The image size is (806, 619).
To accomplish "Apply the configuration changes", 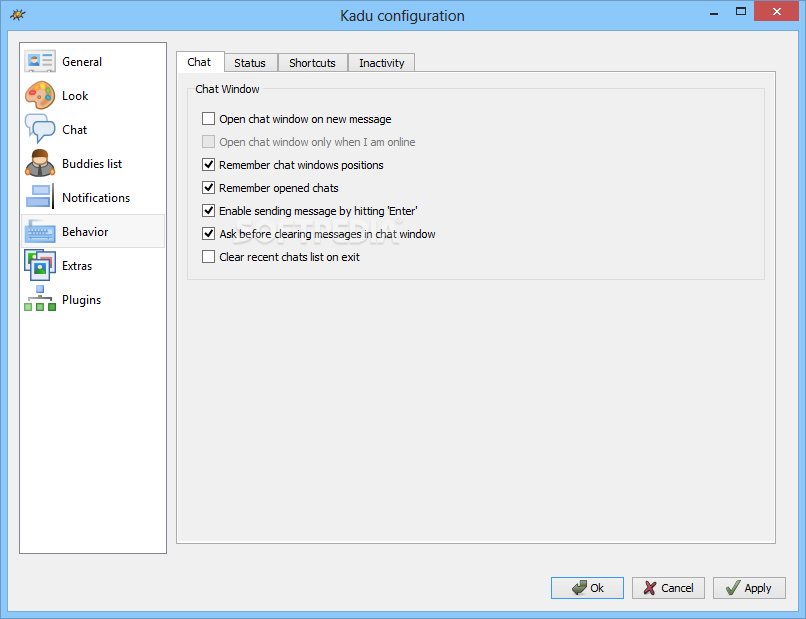I will (x=749, y=588).
